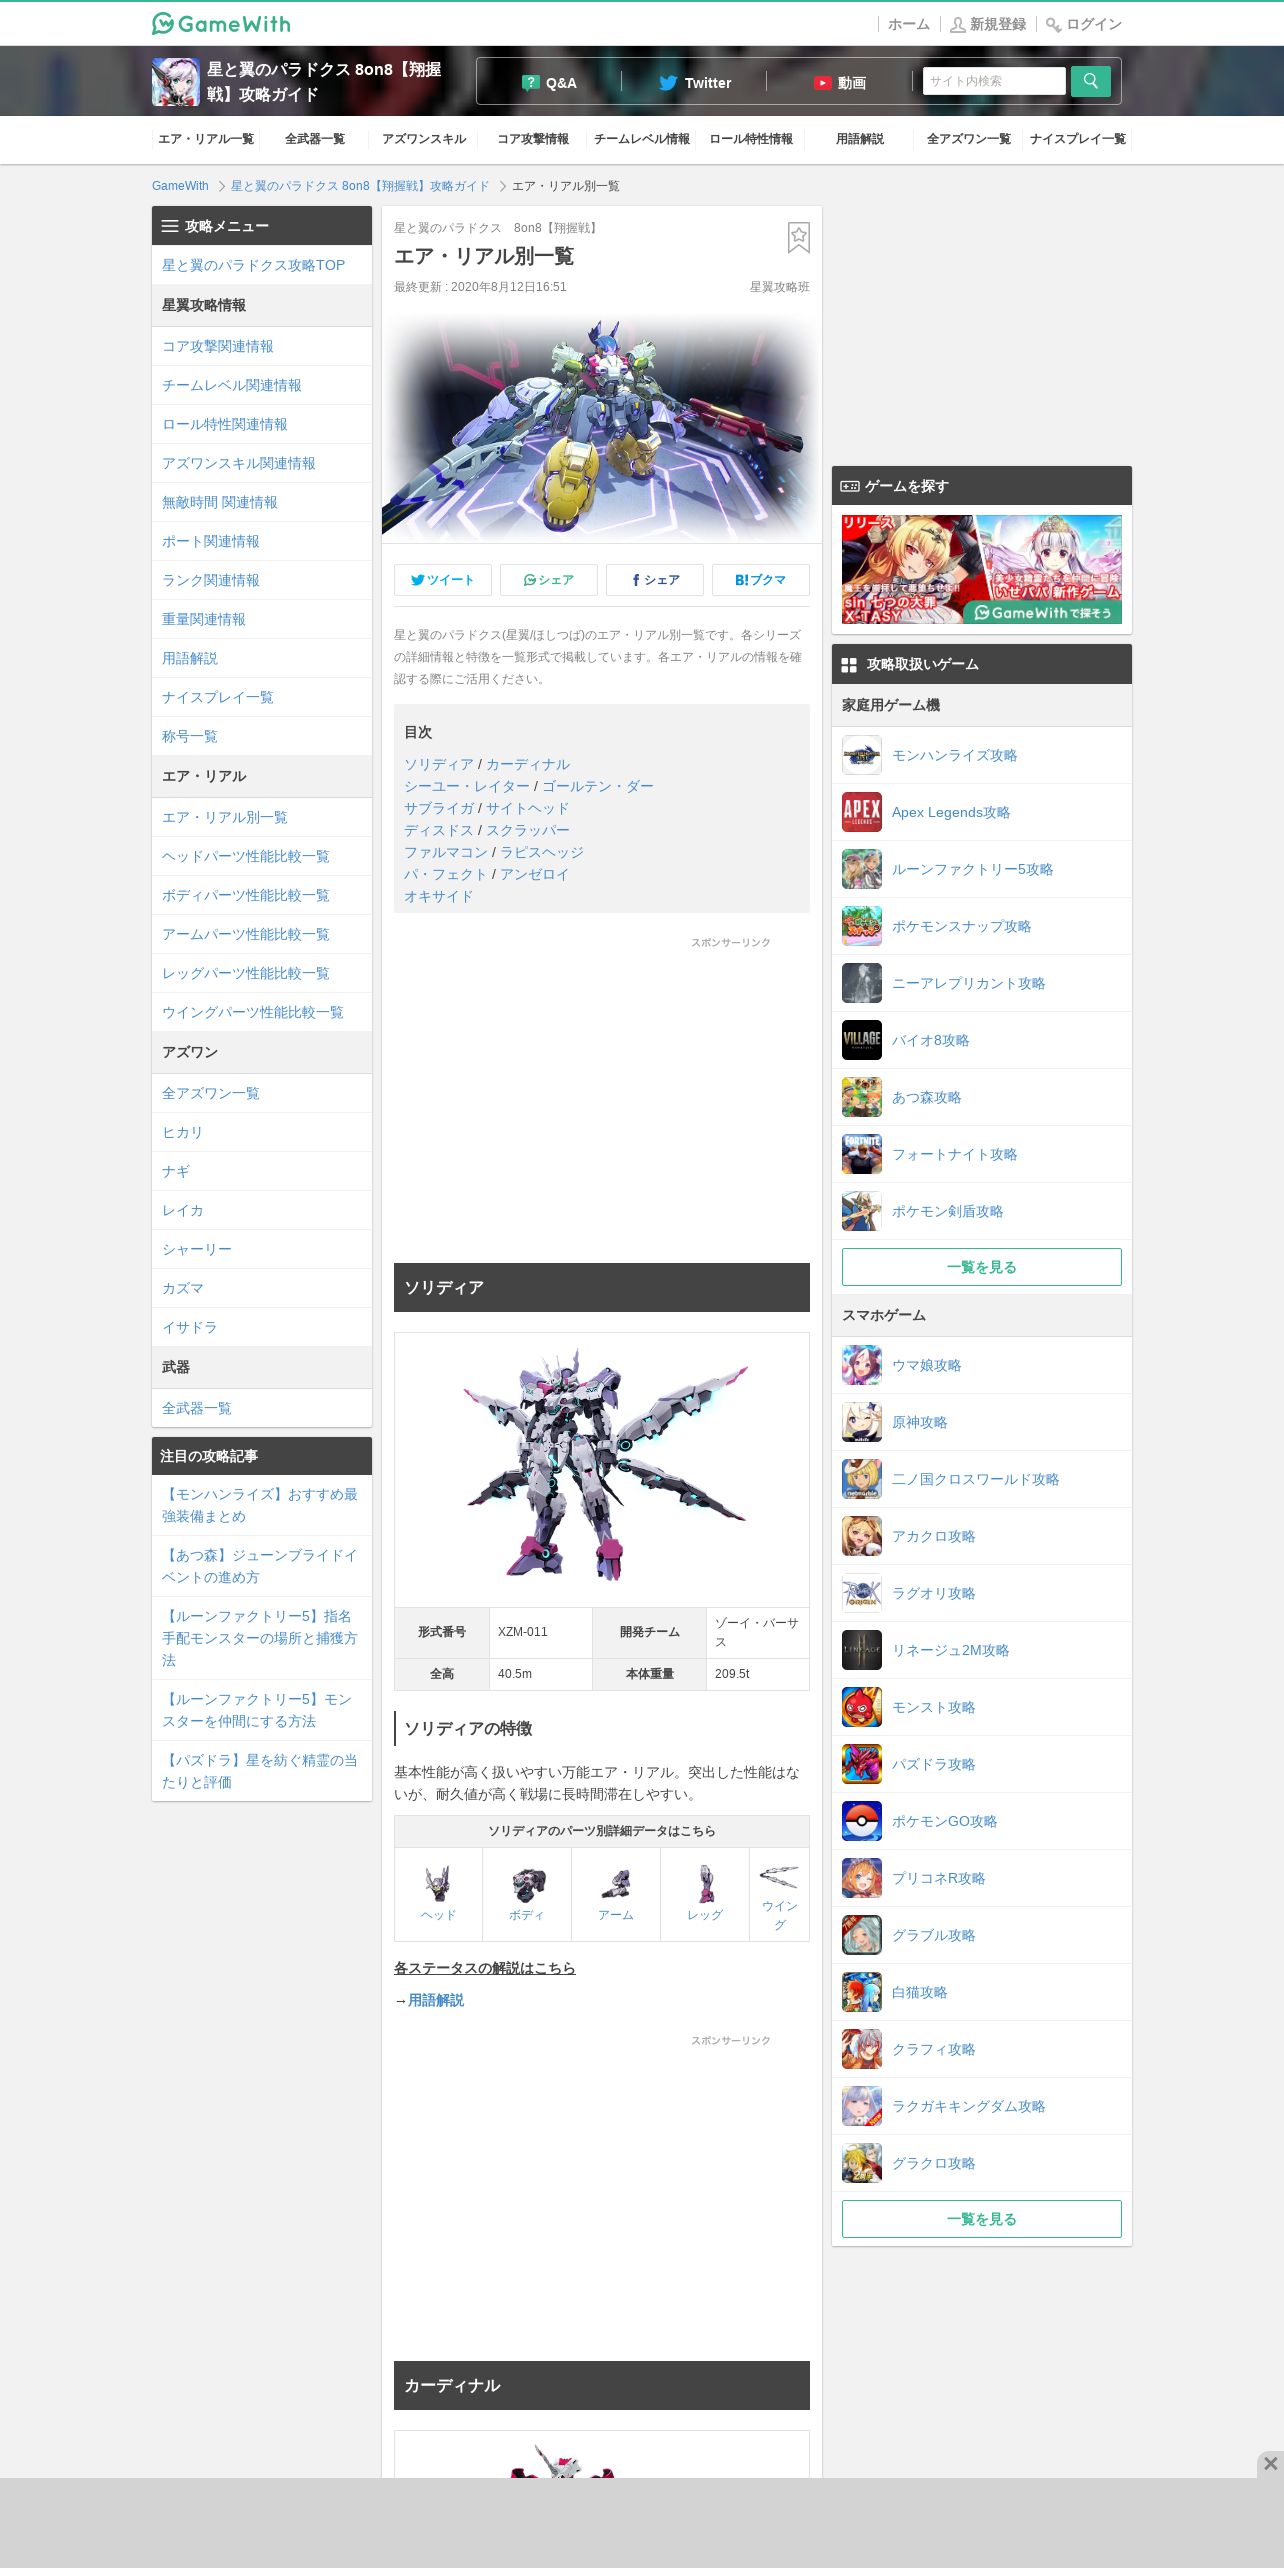The width and height of the screenshot is (1284, 2568).
Task: Close the bottom ad banner with X
Action: 1270,2464
